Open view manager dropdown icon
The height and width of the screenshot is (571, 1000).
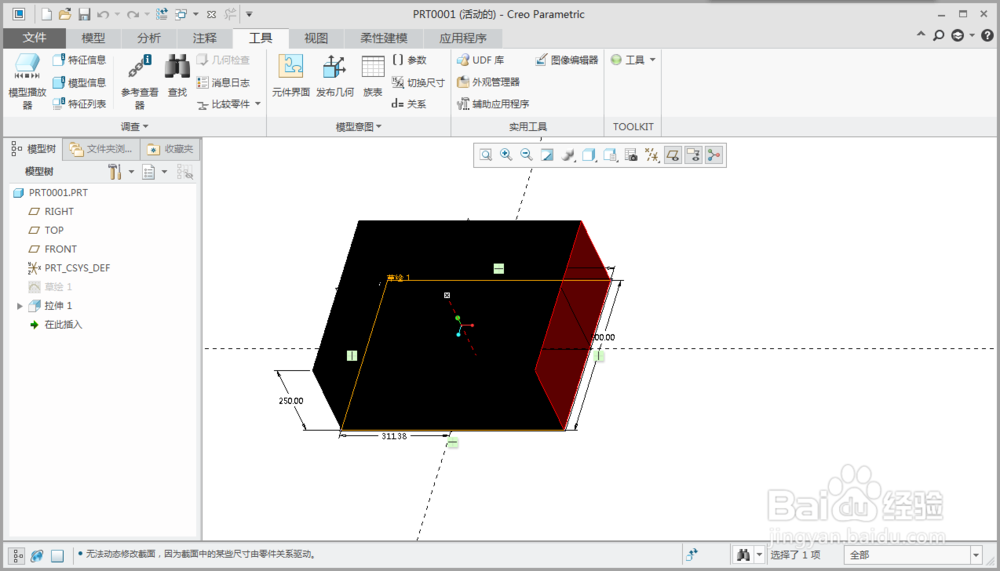click(x=610, y=154)
